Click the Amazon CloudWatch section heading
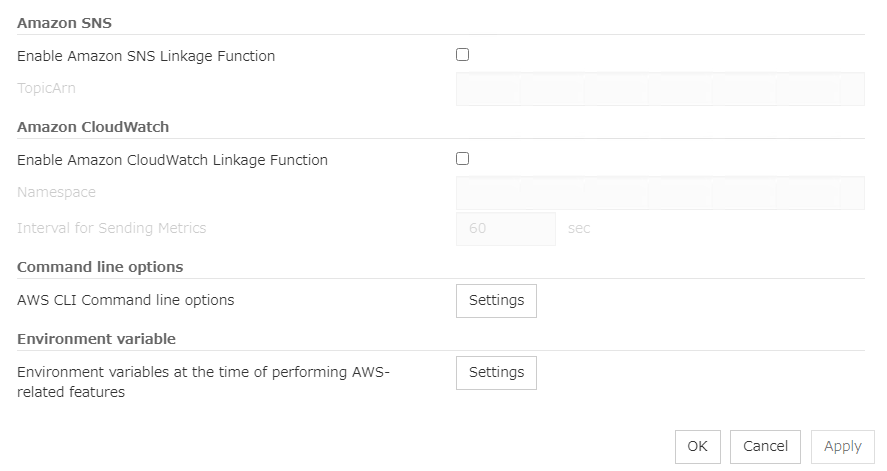Image resolution: width=887 pixels, height=471 pixels. (93, 127)
